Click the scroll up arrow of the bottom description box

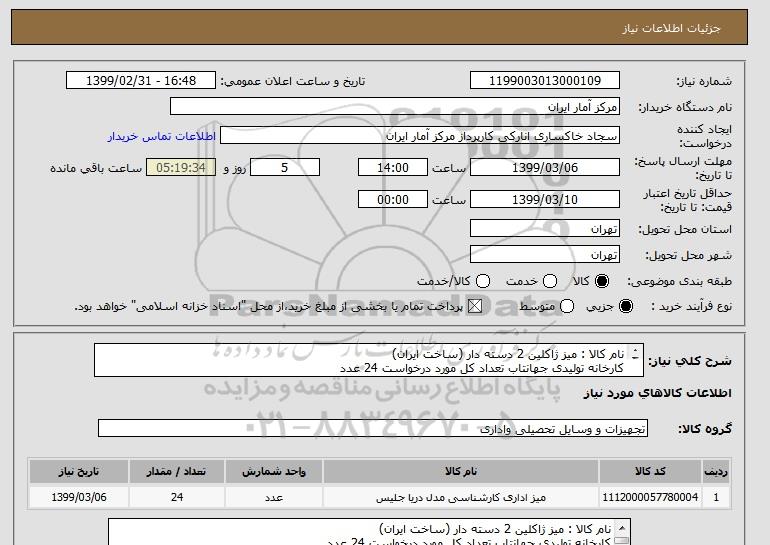point(622,528)
